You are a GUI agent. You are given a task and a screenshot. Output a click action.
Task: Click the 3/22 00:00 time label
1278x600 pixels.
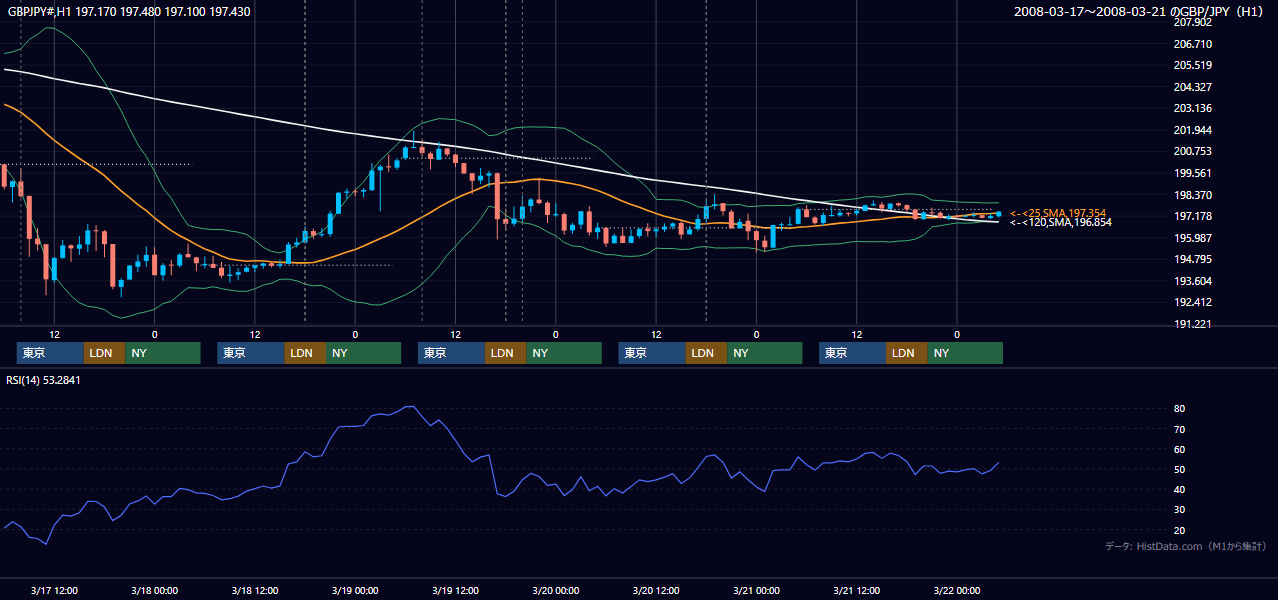click(x=956, y=590)
